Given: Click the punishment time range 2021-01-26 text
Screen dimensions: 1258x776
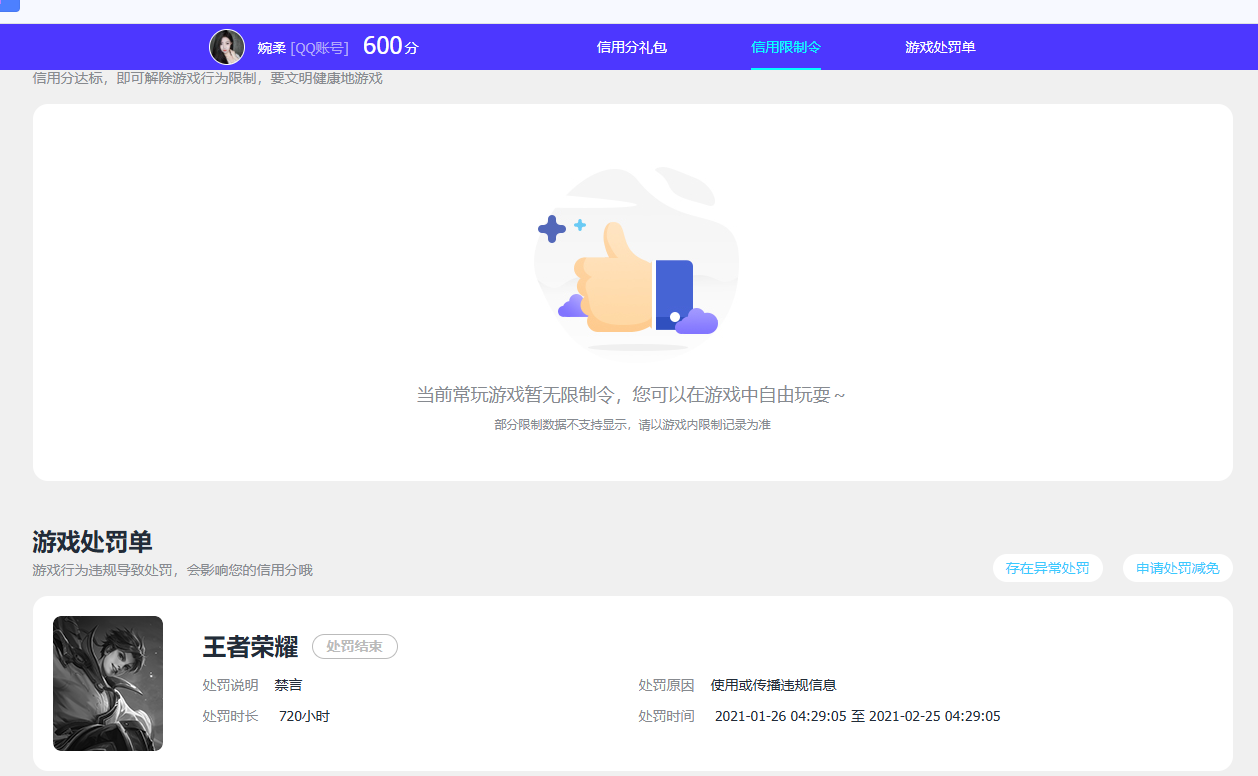Looking at the screenshot, I should (x=858, y=716).
